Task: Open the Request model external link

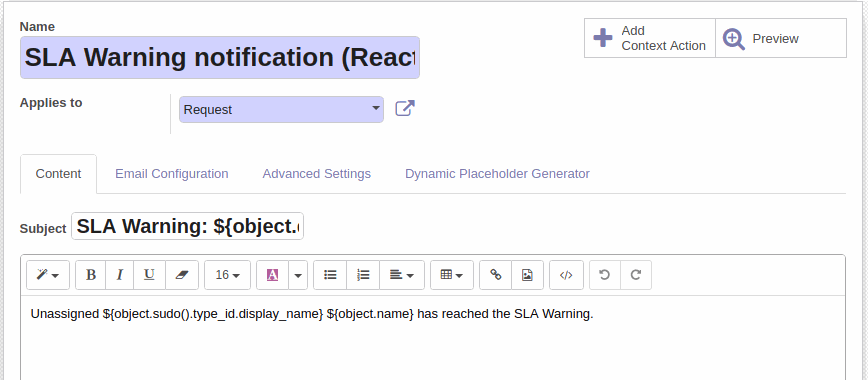Action: 405,109
